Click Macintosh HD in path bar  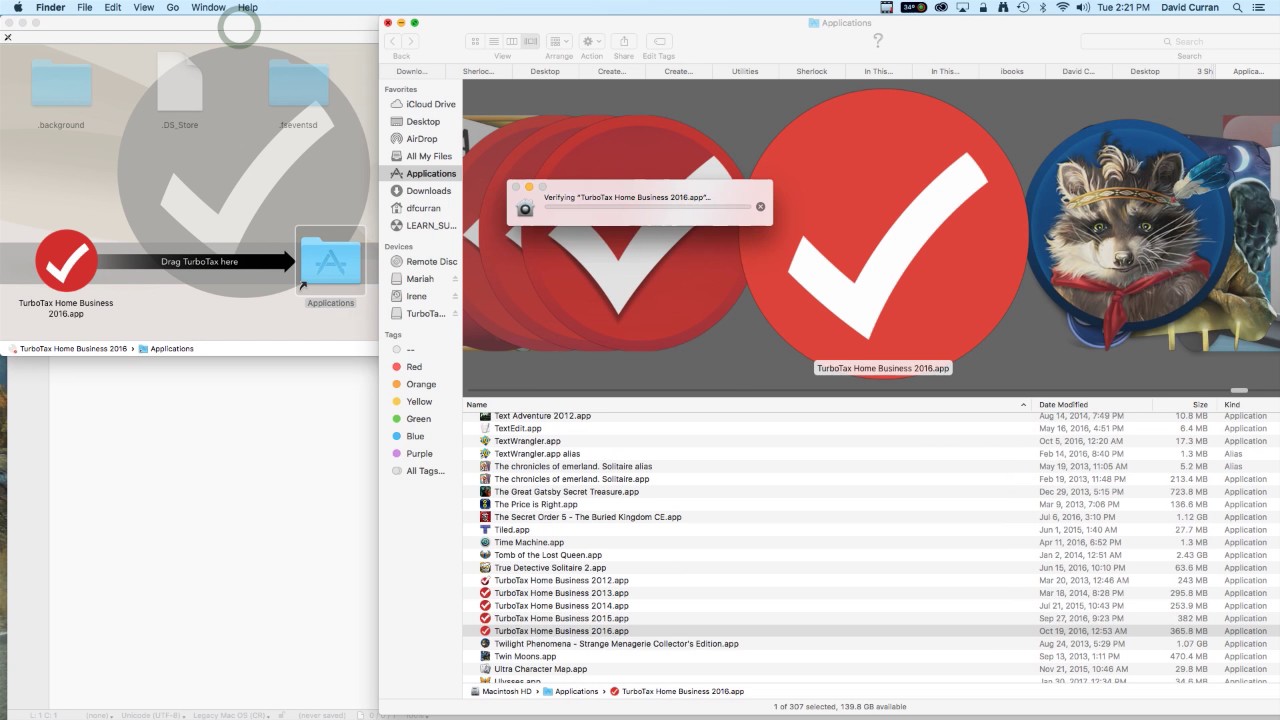pyautogui.click(x=502, y=691)
